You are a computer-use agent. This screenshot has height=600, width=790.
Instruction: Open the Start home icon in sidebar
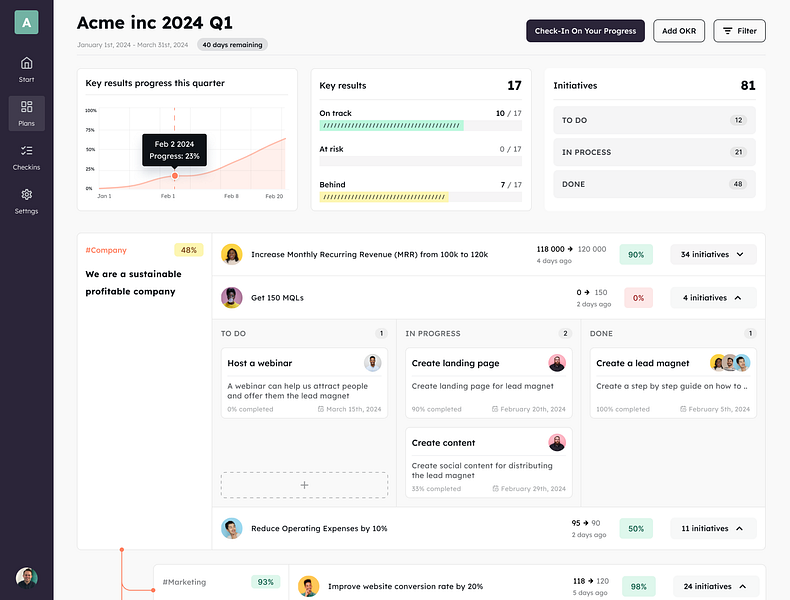click(x=27, y=63)
